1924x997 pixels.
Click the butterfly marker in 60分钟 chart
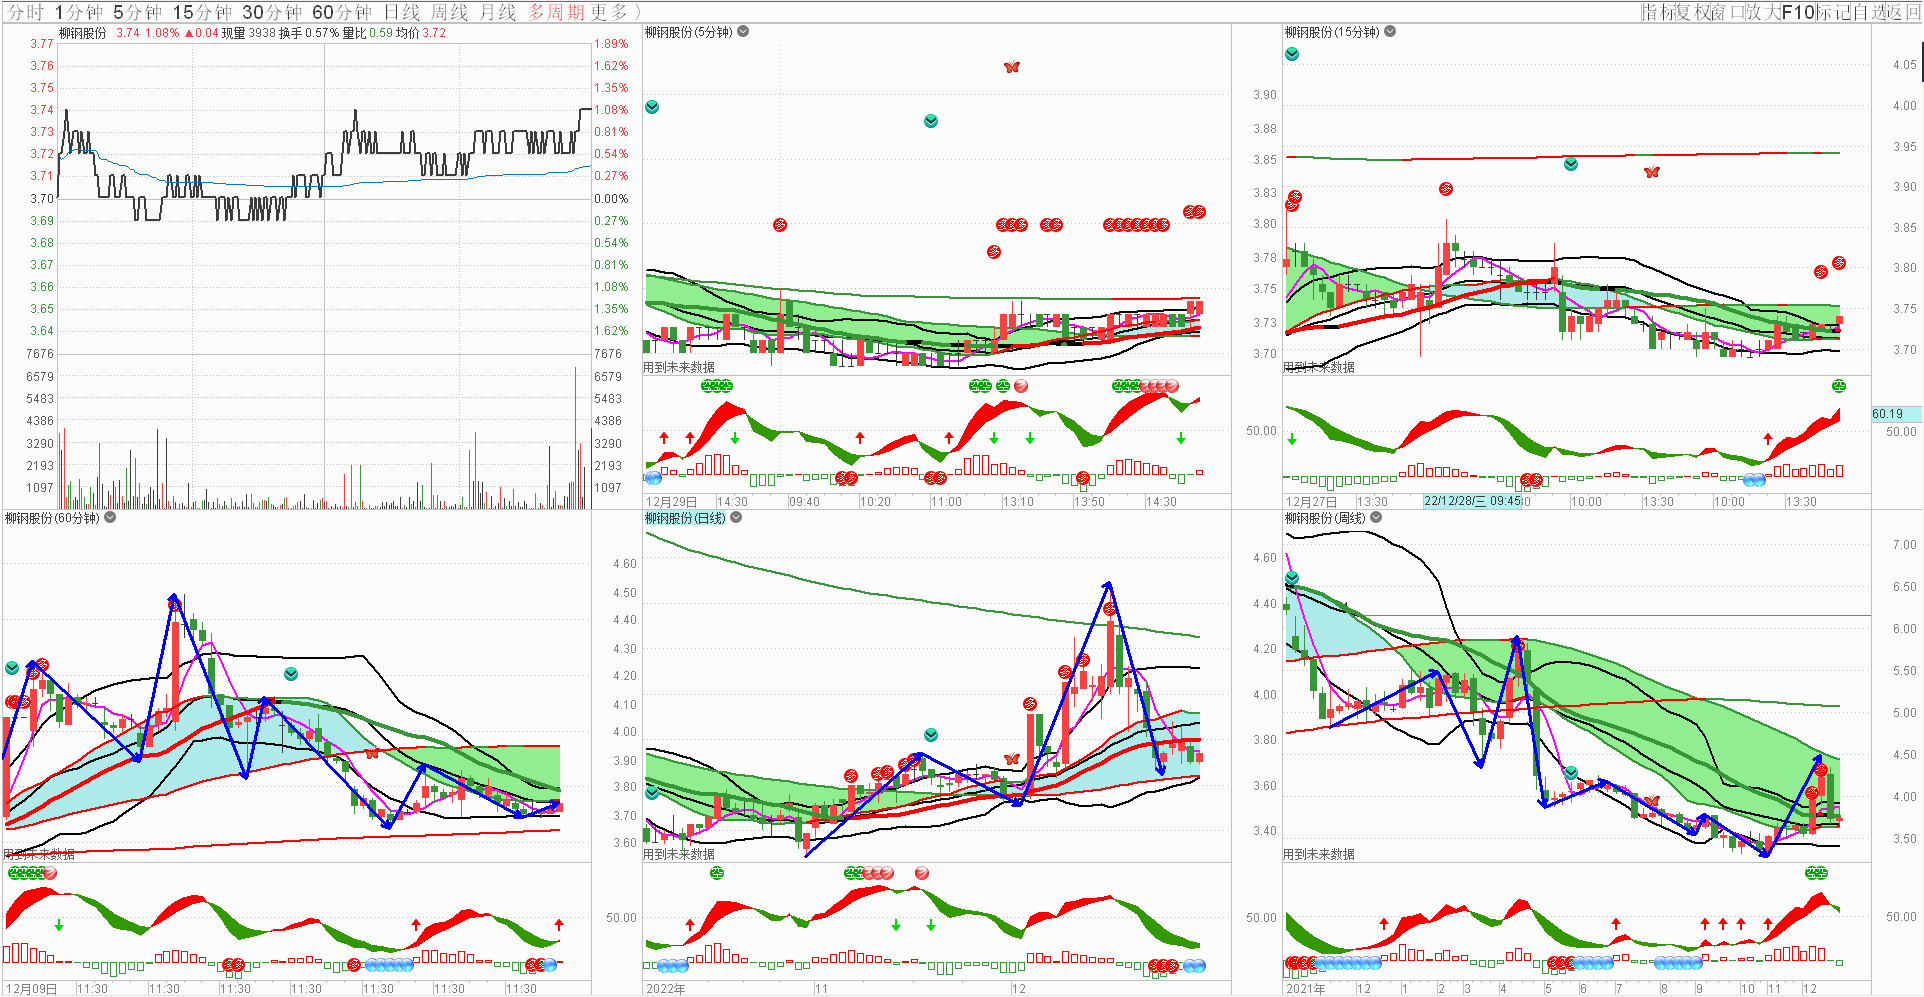[372, 753]
